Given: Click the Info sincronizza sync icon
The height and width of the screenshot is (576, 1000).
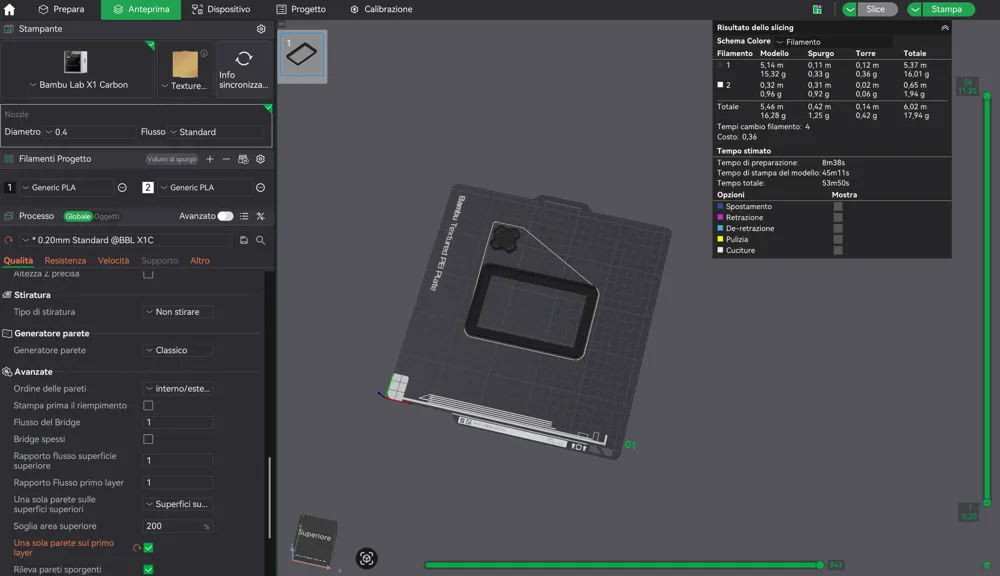Looking at the screenshot, I should [x=244, y=59].
